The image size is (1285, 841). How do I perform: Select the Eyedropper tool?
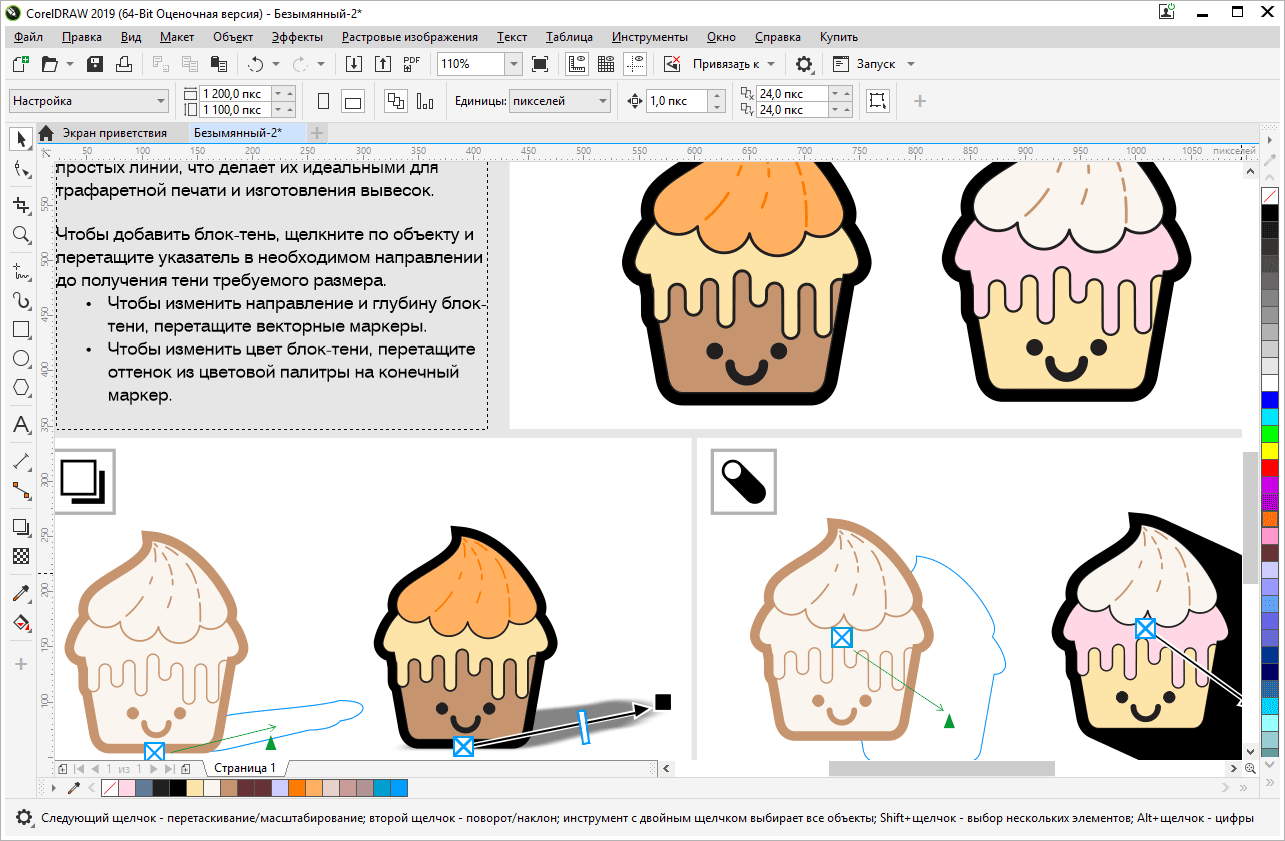pos(21,594)
